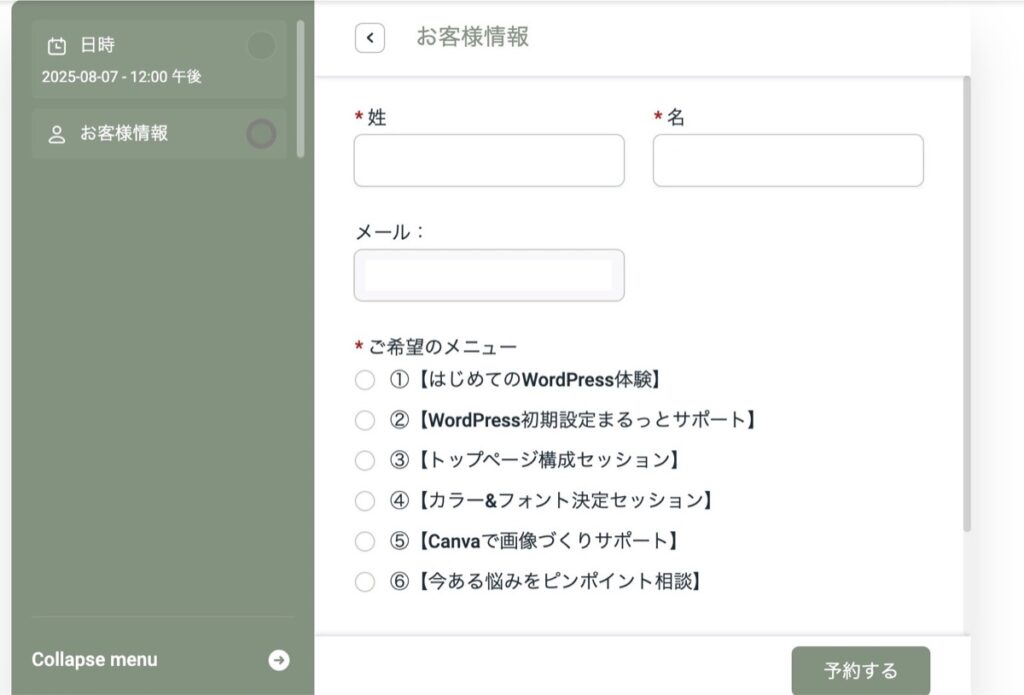Pick ⑥【今ある悩みをピンポイント相談】 radio option

click(365, 582)
